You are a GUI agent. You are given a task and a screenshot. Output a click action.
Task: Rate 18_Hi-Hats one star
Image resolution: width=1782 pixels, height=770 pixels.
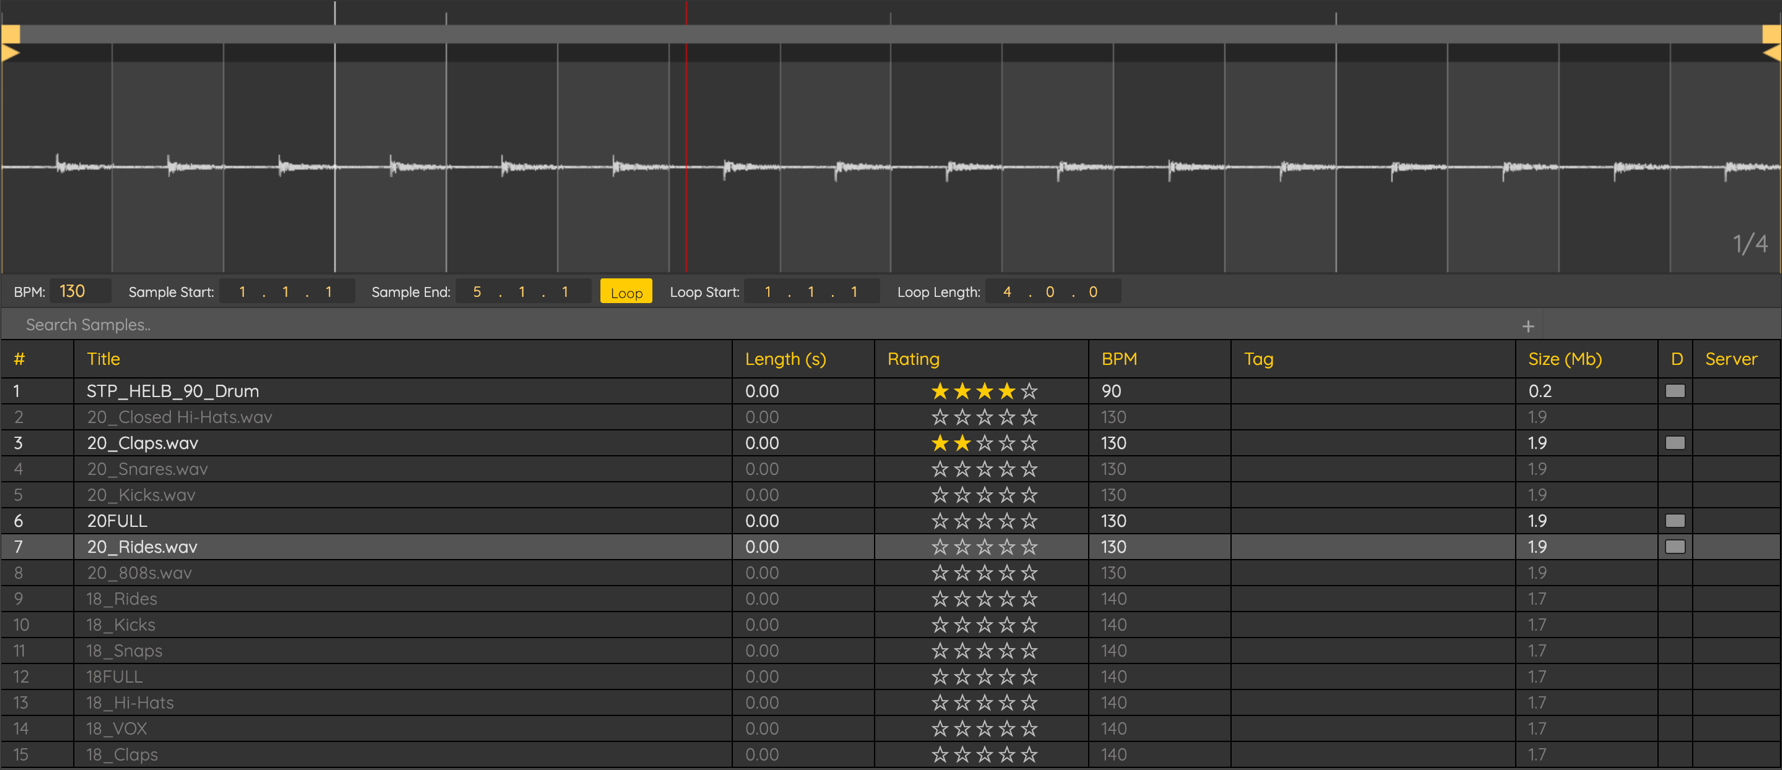940,703
